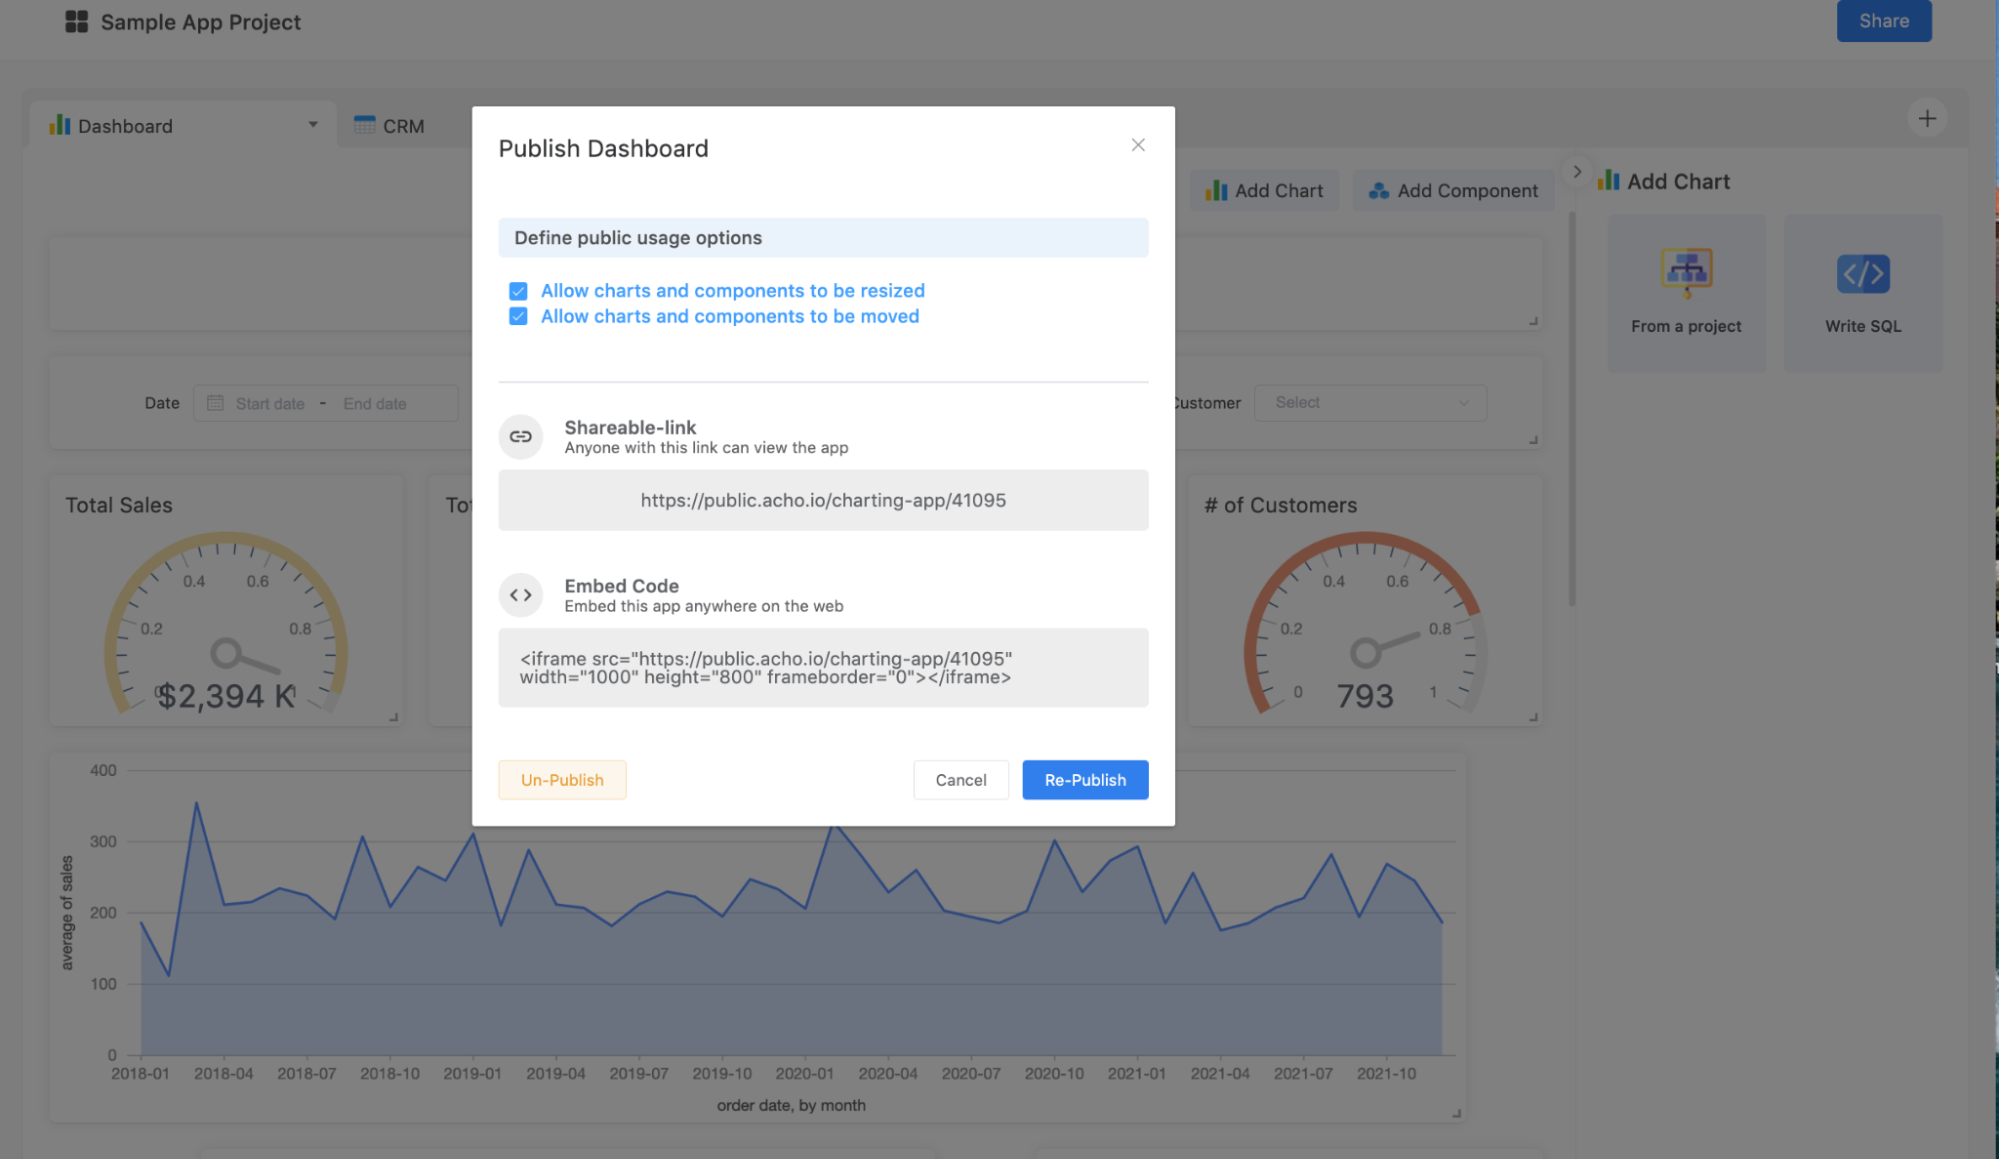Click the embed code brackets icon
Screen dimensions: 1999x1159
[520, 595]
